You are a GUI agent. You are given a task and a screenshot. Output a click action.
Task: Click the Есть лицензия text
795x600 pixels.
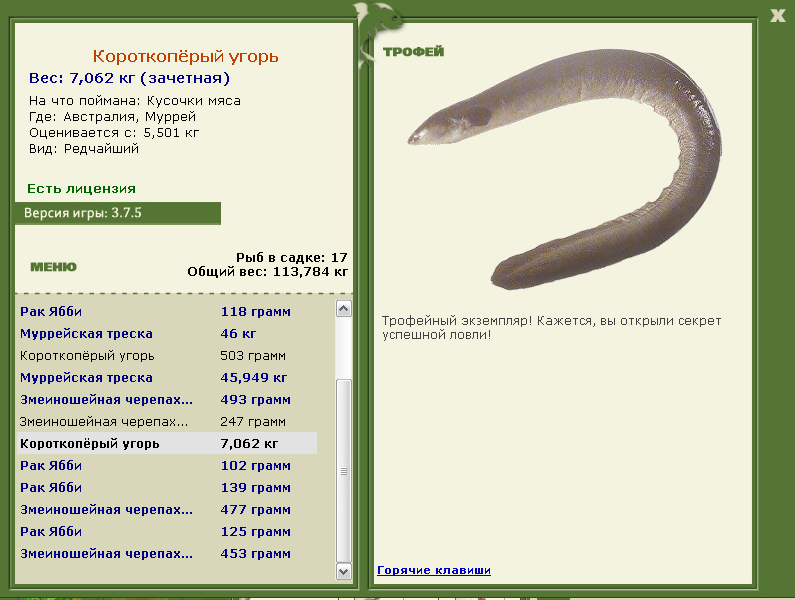click(81, 189)
